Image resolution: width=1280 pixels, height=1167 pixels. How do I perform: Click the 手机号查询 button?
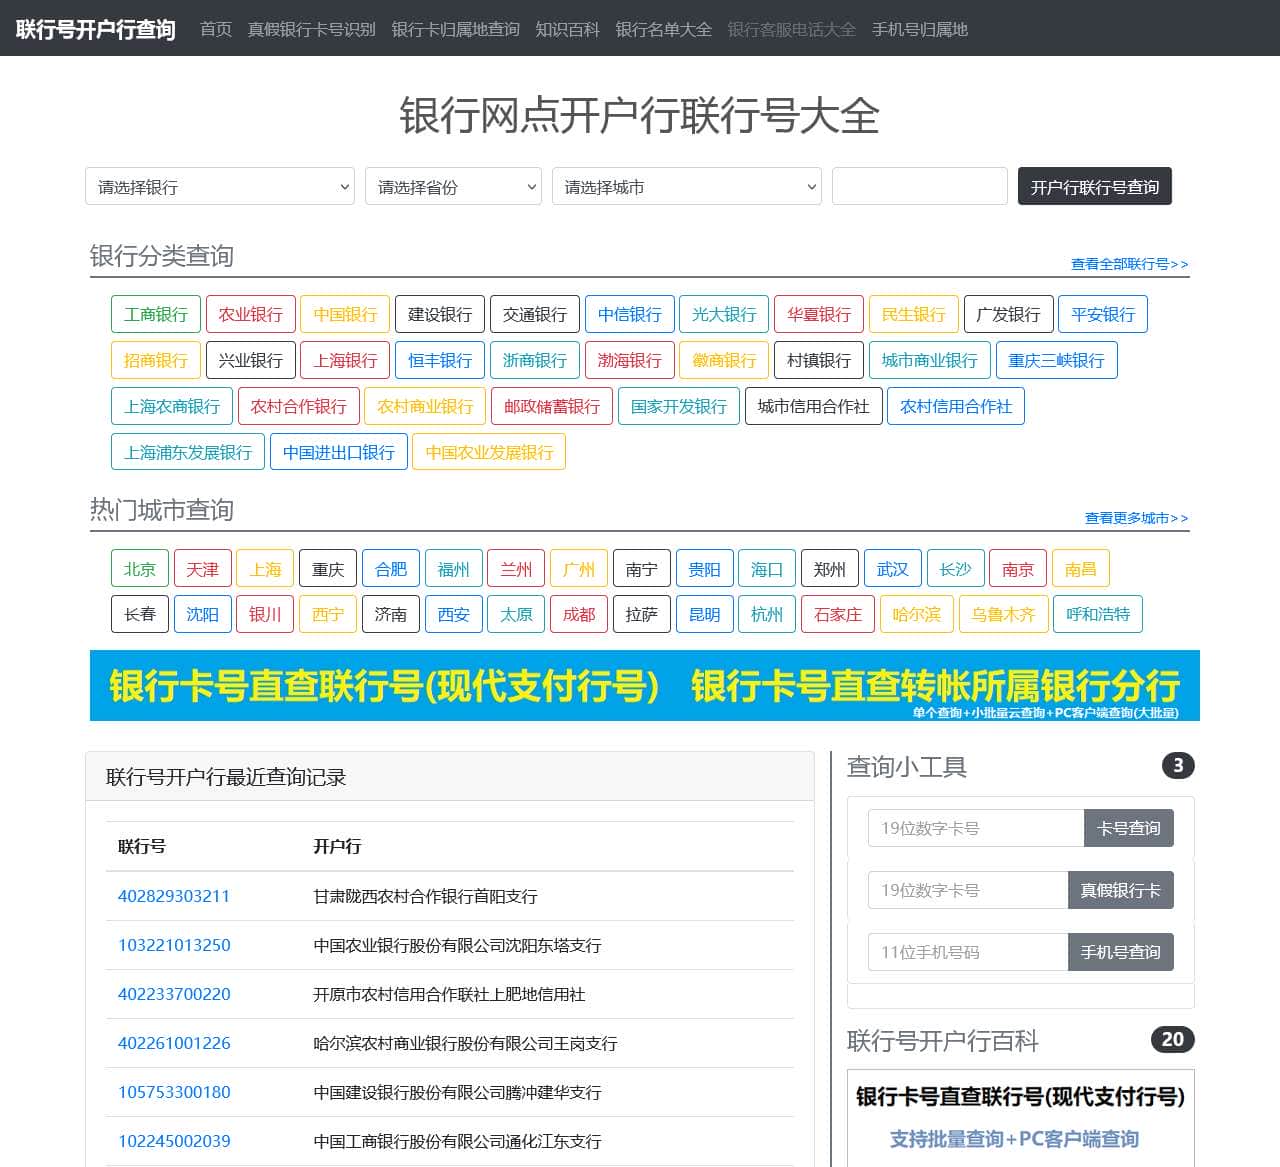[x=1121, y=952]
